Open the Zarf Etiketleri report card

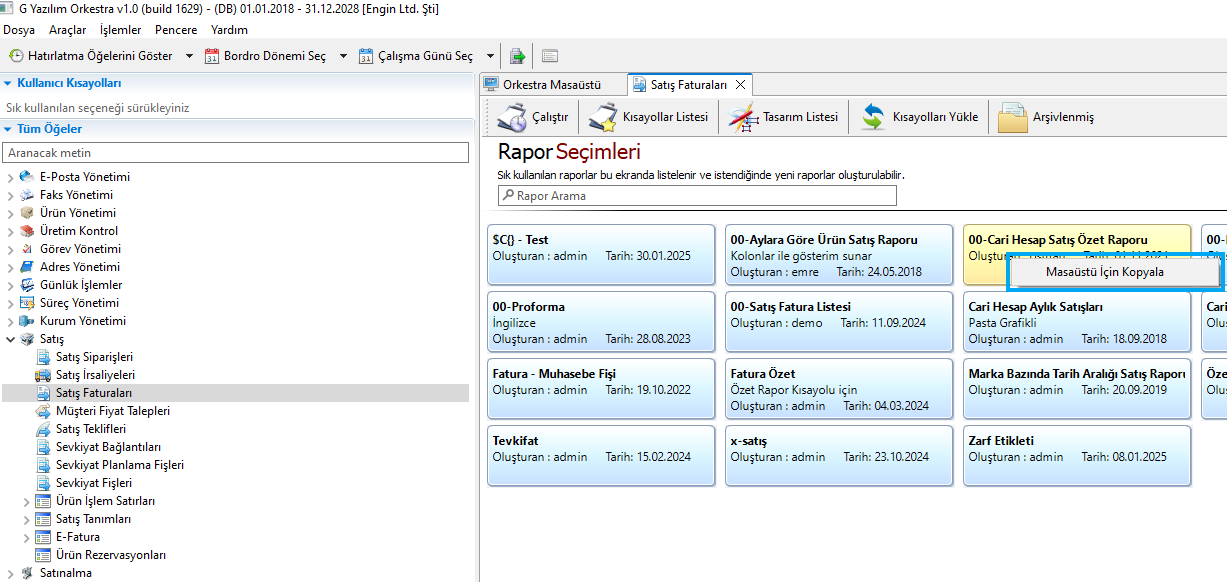click(1076, 456)
